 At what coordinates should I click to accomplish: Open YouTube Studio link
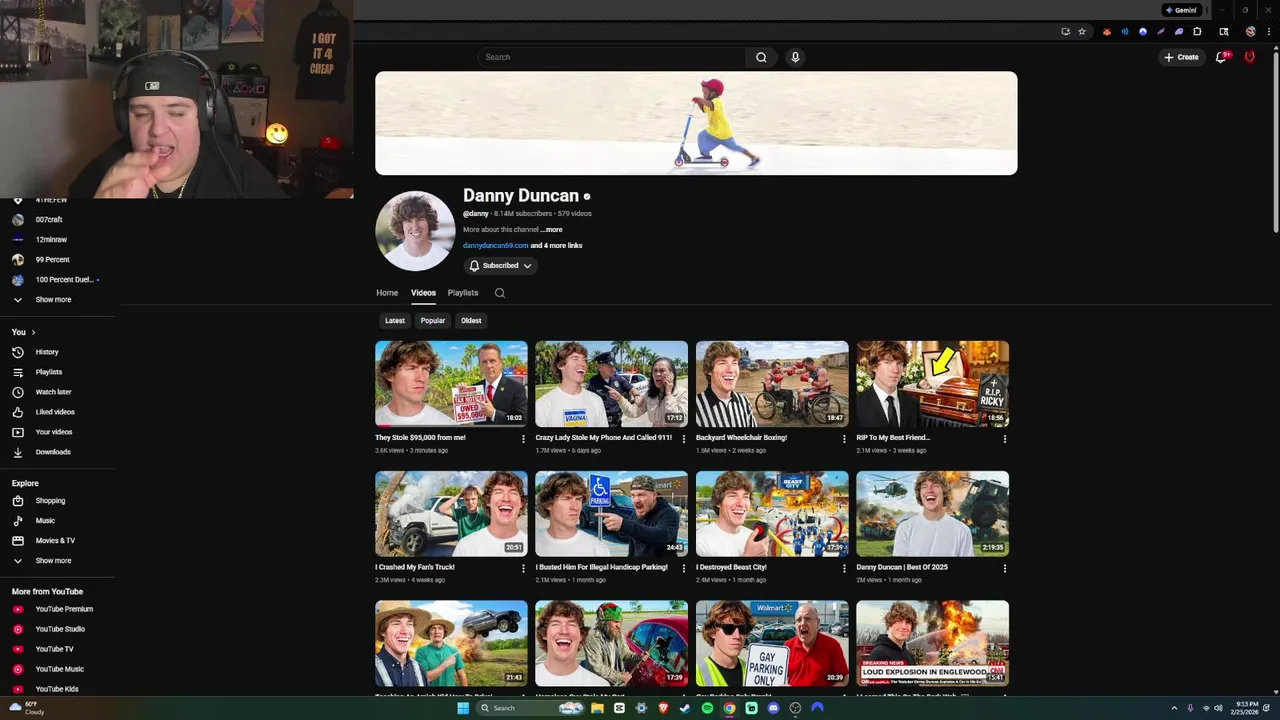60,629
